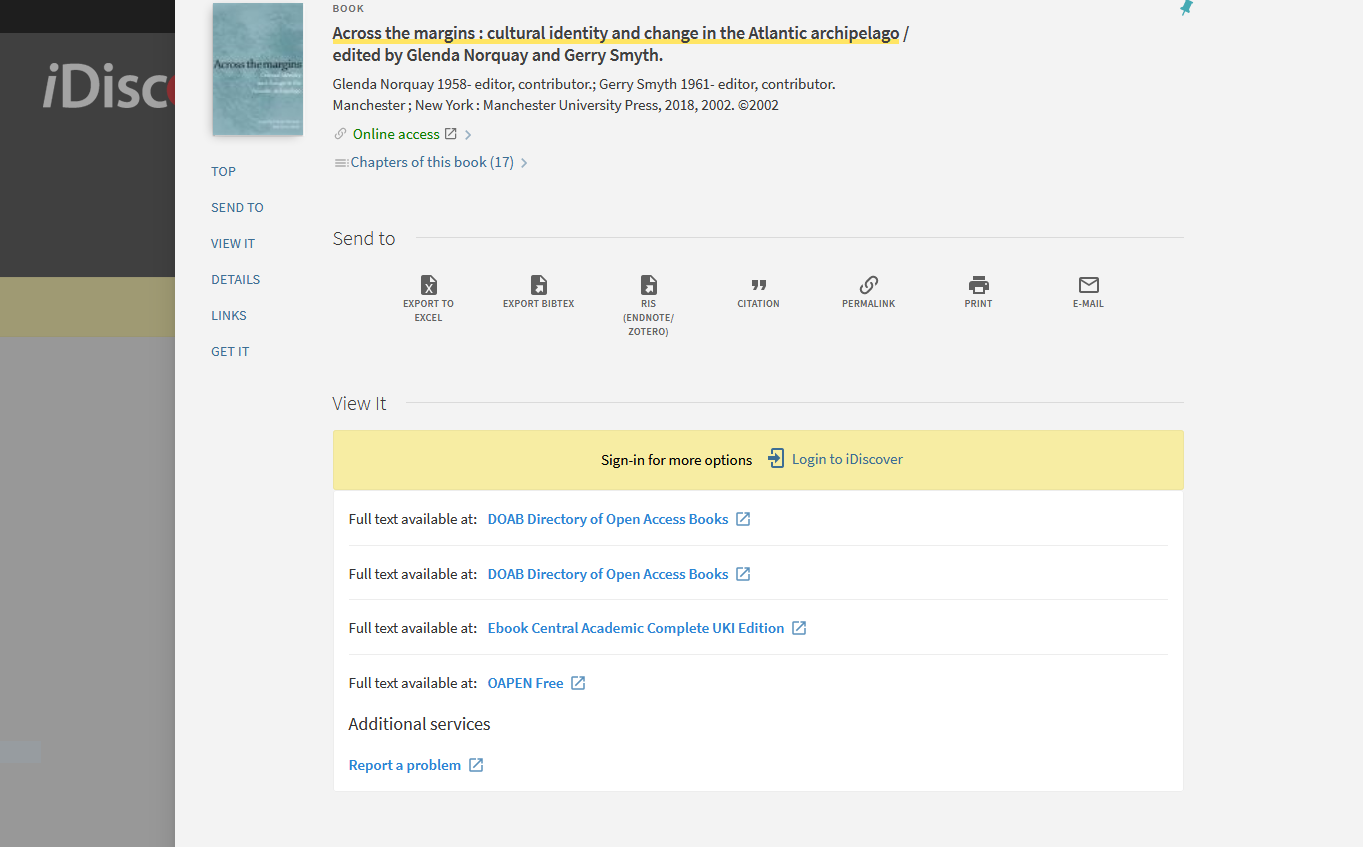Image resolution: width=1363 pixels, height=847 pixels.
Task: Click the chapters list icon before Chapters of this book
Action: coord(340,161)
